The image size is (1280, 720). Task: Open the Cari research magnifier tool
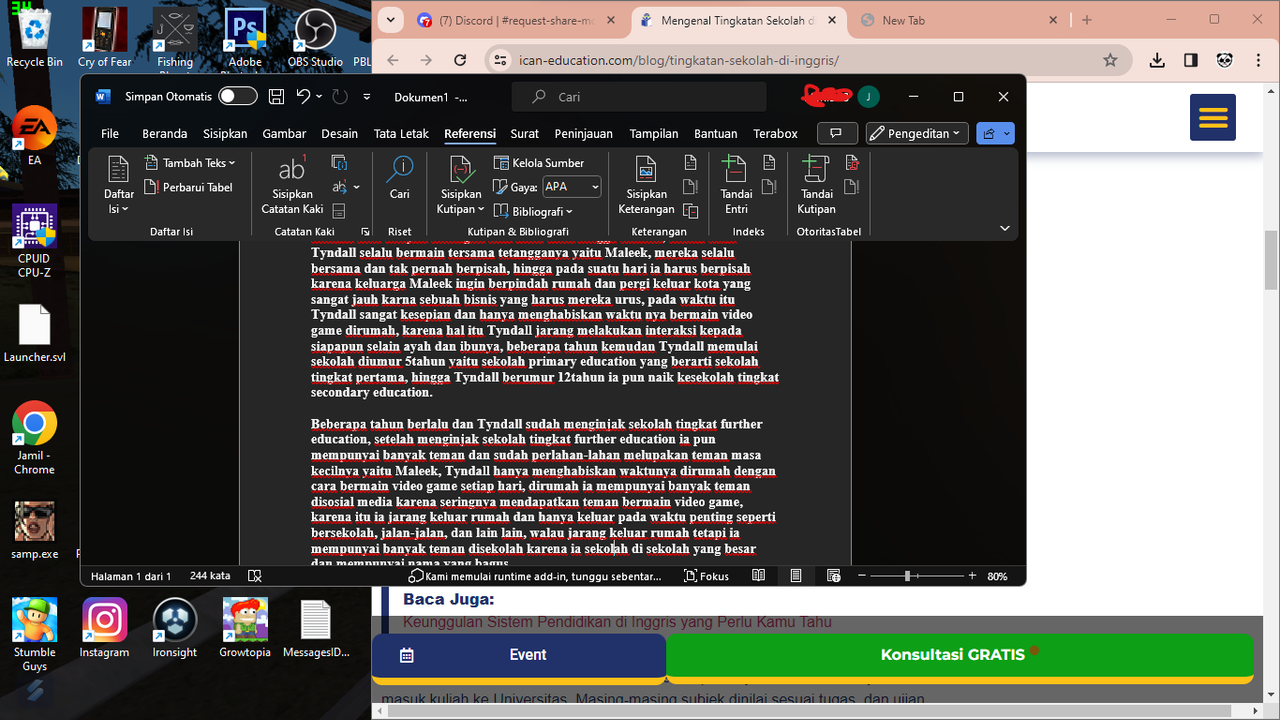(400, 178)
